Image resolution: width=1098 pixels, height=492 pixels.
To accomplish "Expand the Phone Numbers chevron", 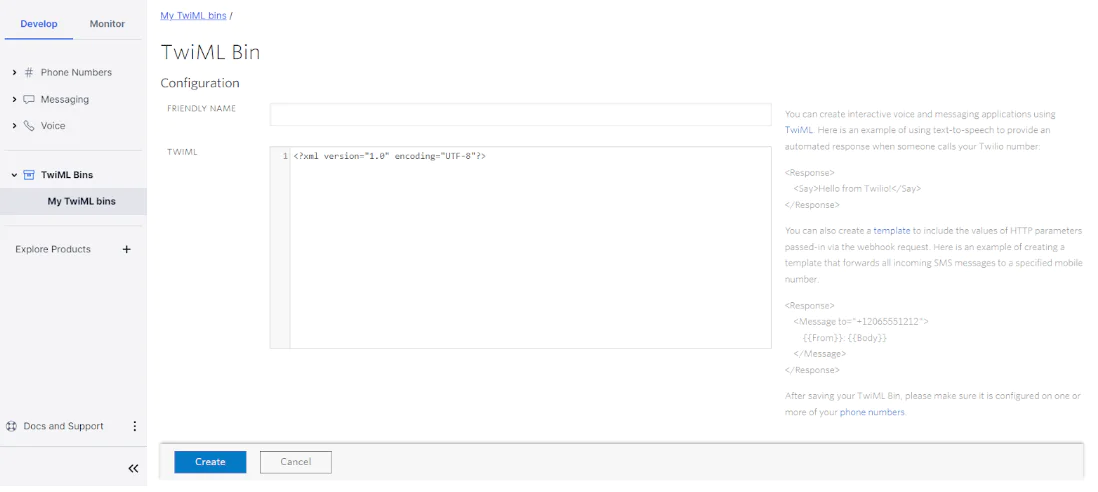I will pyautogui.click(x=14, y=73).
